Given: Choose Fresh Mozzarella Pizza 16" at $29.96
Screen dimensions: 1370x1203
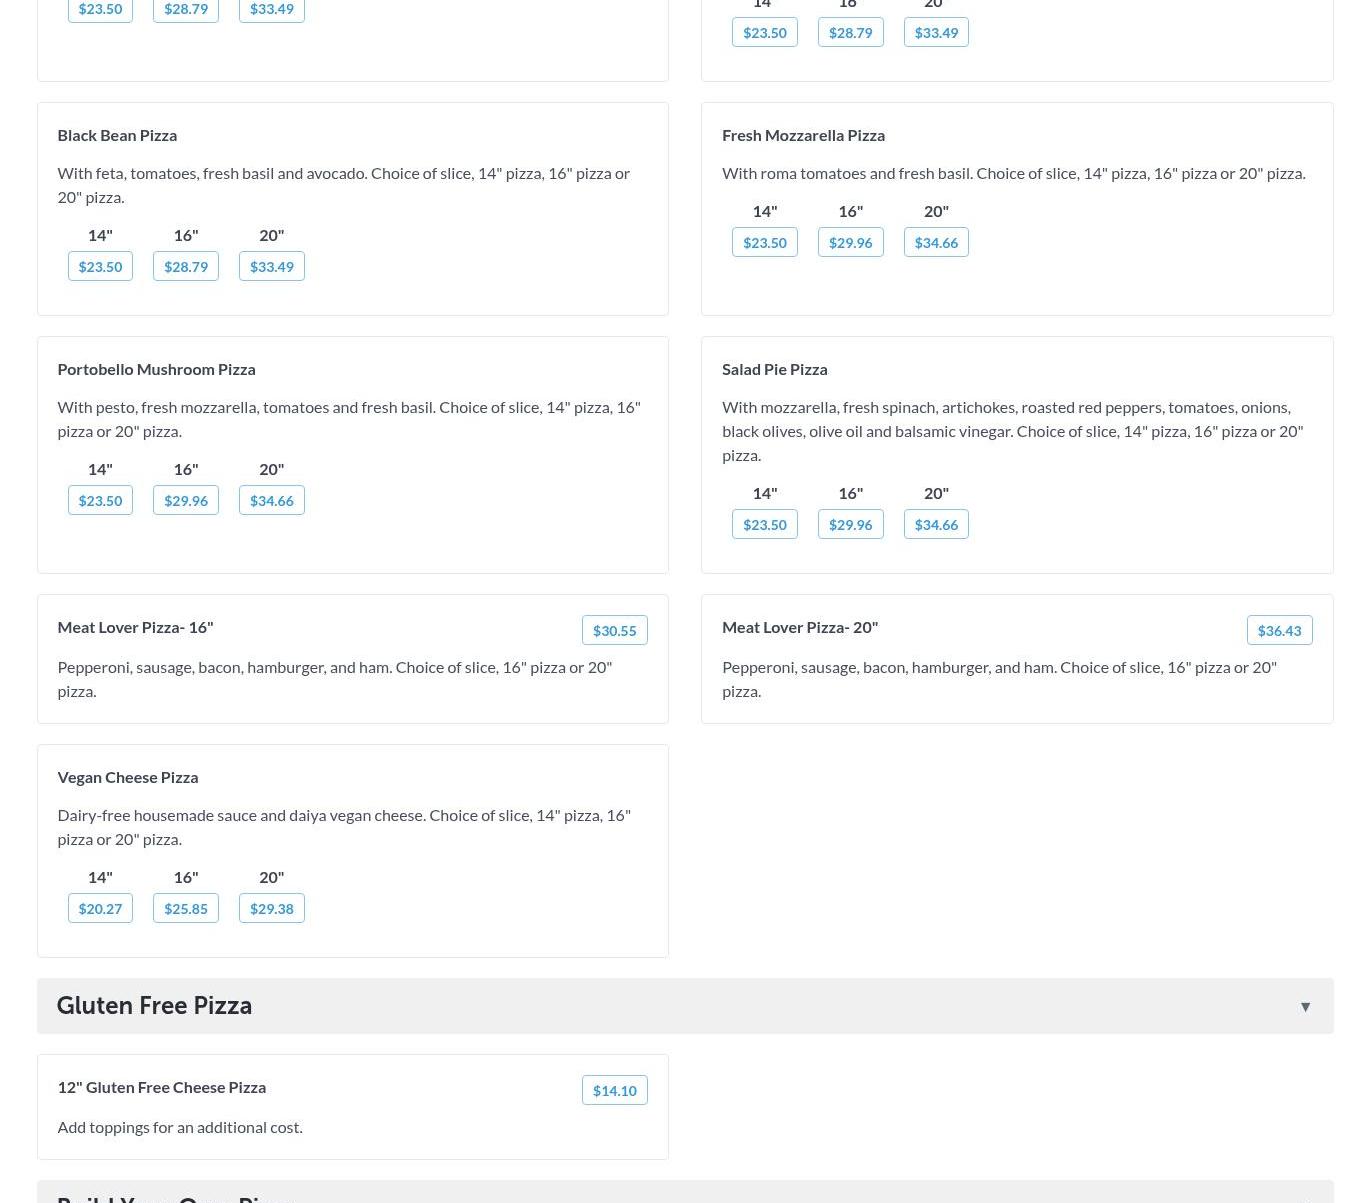Looking at the screenshot, I should pos(850,242).
